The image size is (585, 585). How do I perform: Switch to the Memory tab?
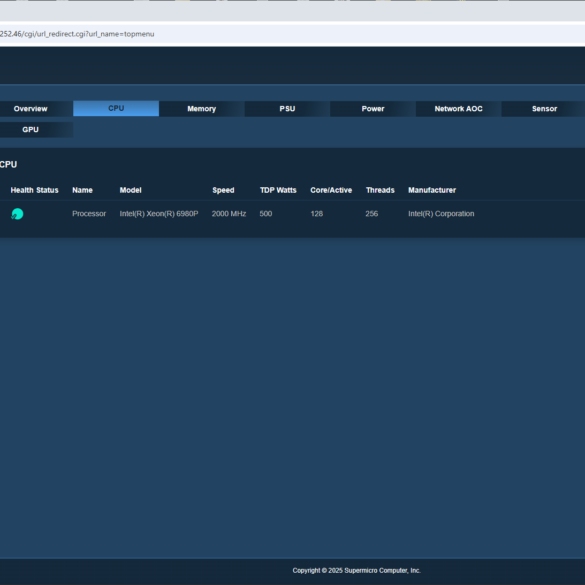[x=201, y=109]
